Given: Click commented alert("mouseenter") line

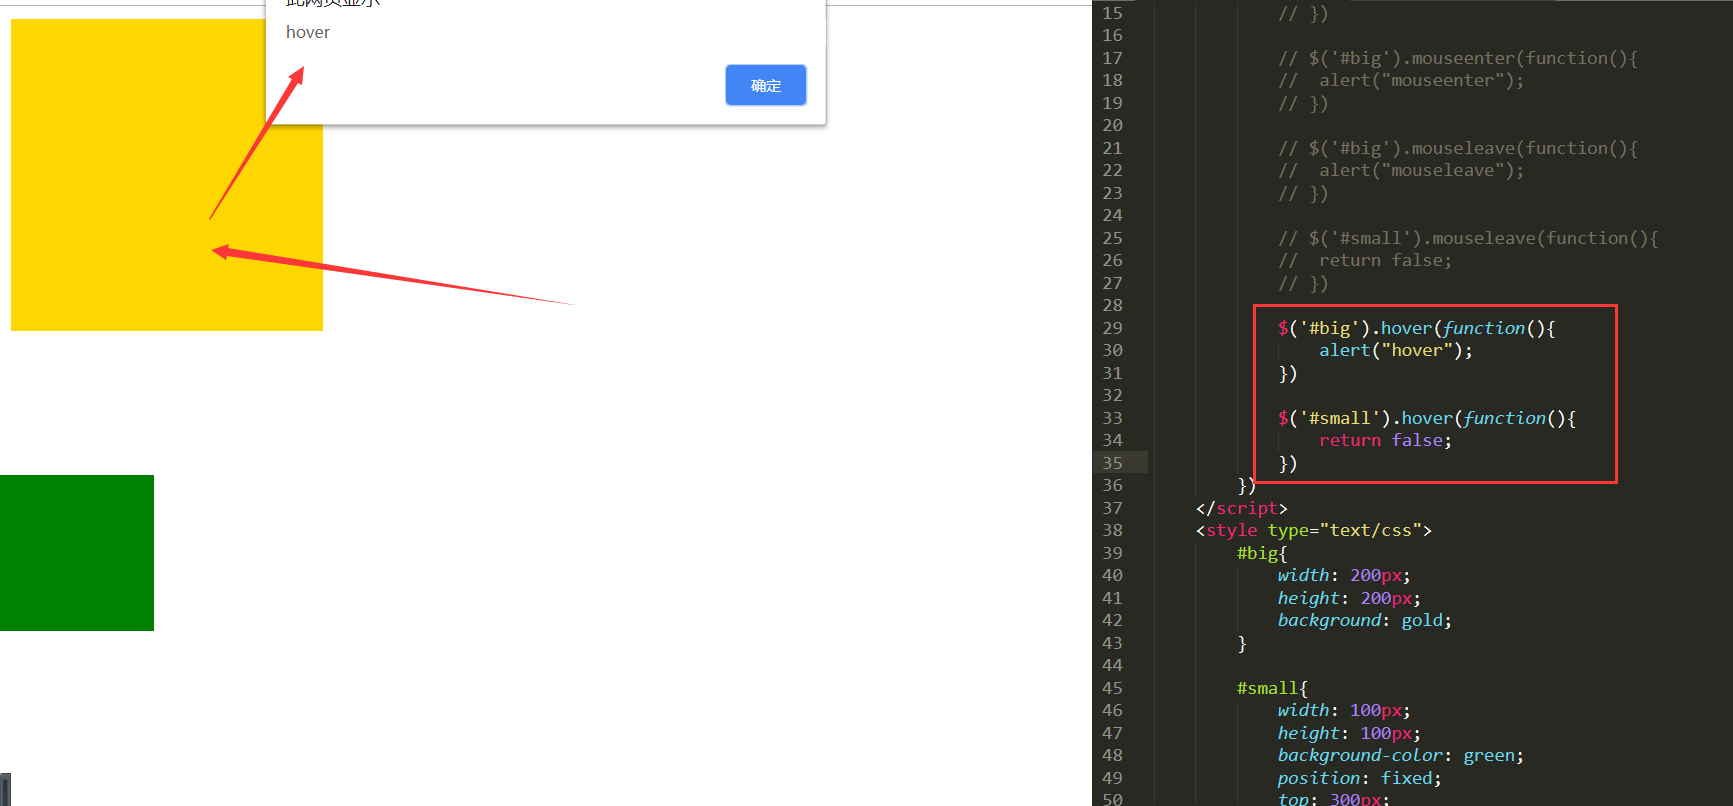Looking at the screenshot, I should [1400, 80].
